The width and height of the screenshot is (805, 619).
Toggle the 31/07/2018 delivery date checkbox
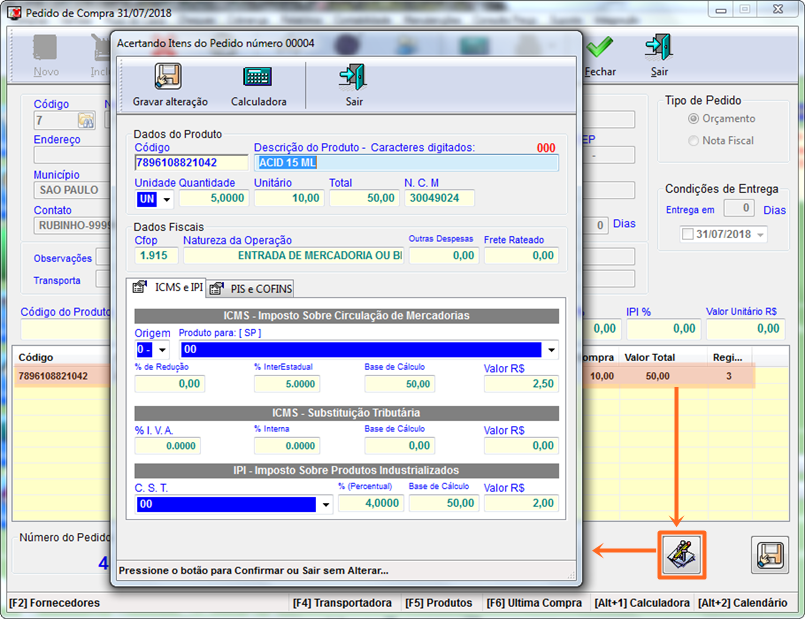[687, 234]
